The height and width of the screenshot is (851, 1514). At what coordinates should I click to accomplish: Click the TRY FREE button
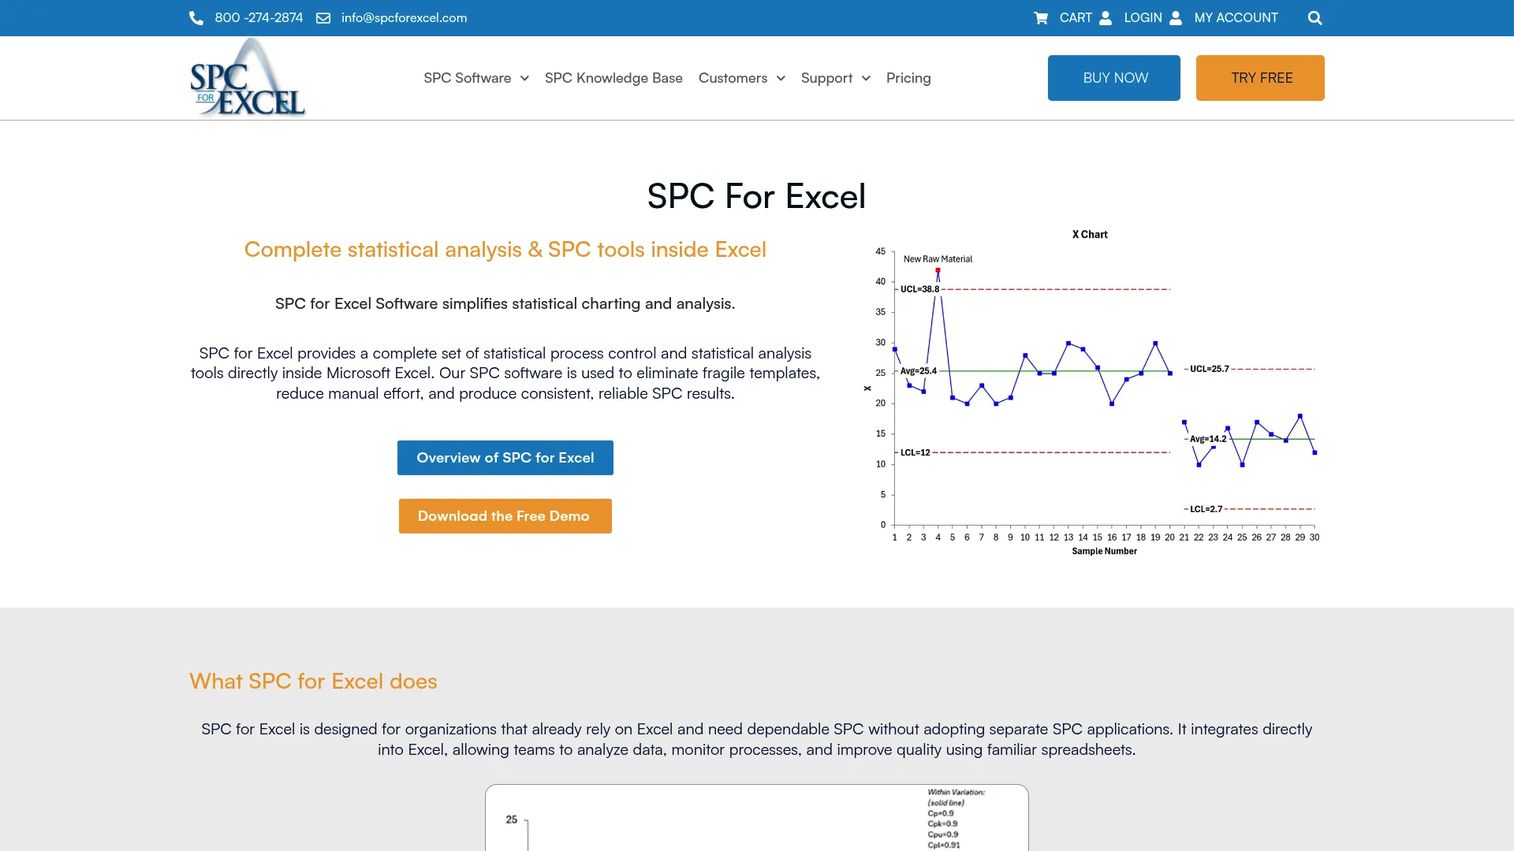pos(1260,78)
